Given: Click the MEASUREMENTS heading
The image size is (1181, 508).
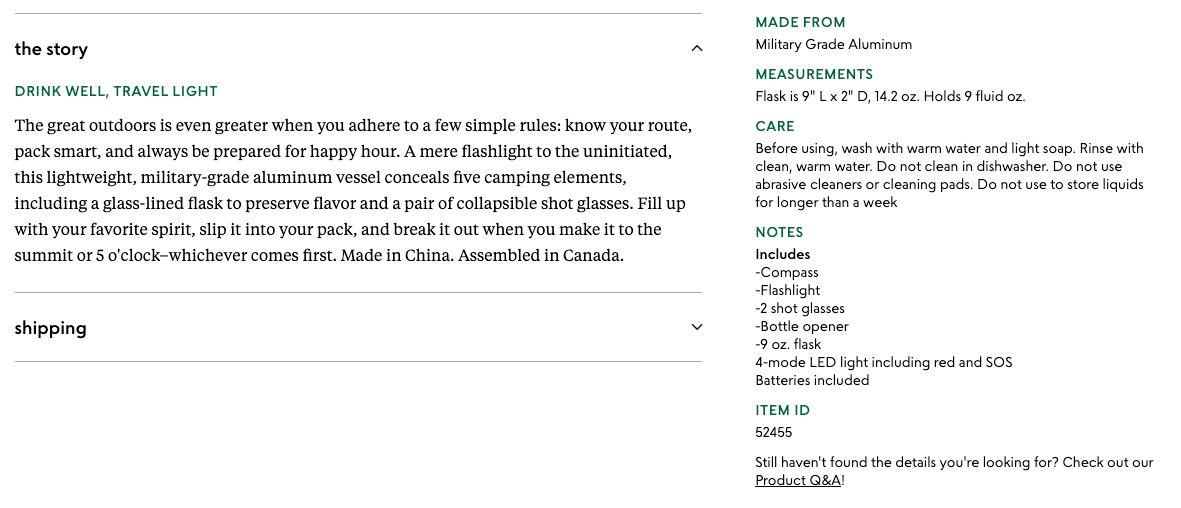Looking at the screenshot, I should click(814, 74).
